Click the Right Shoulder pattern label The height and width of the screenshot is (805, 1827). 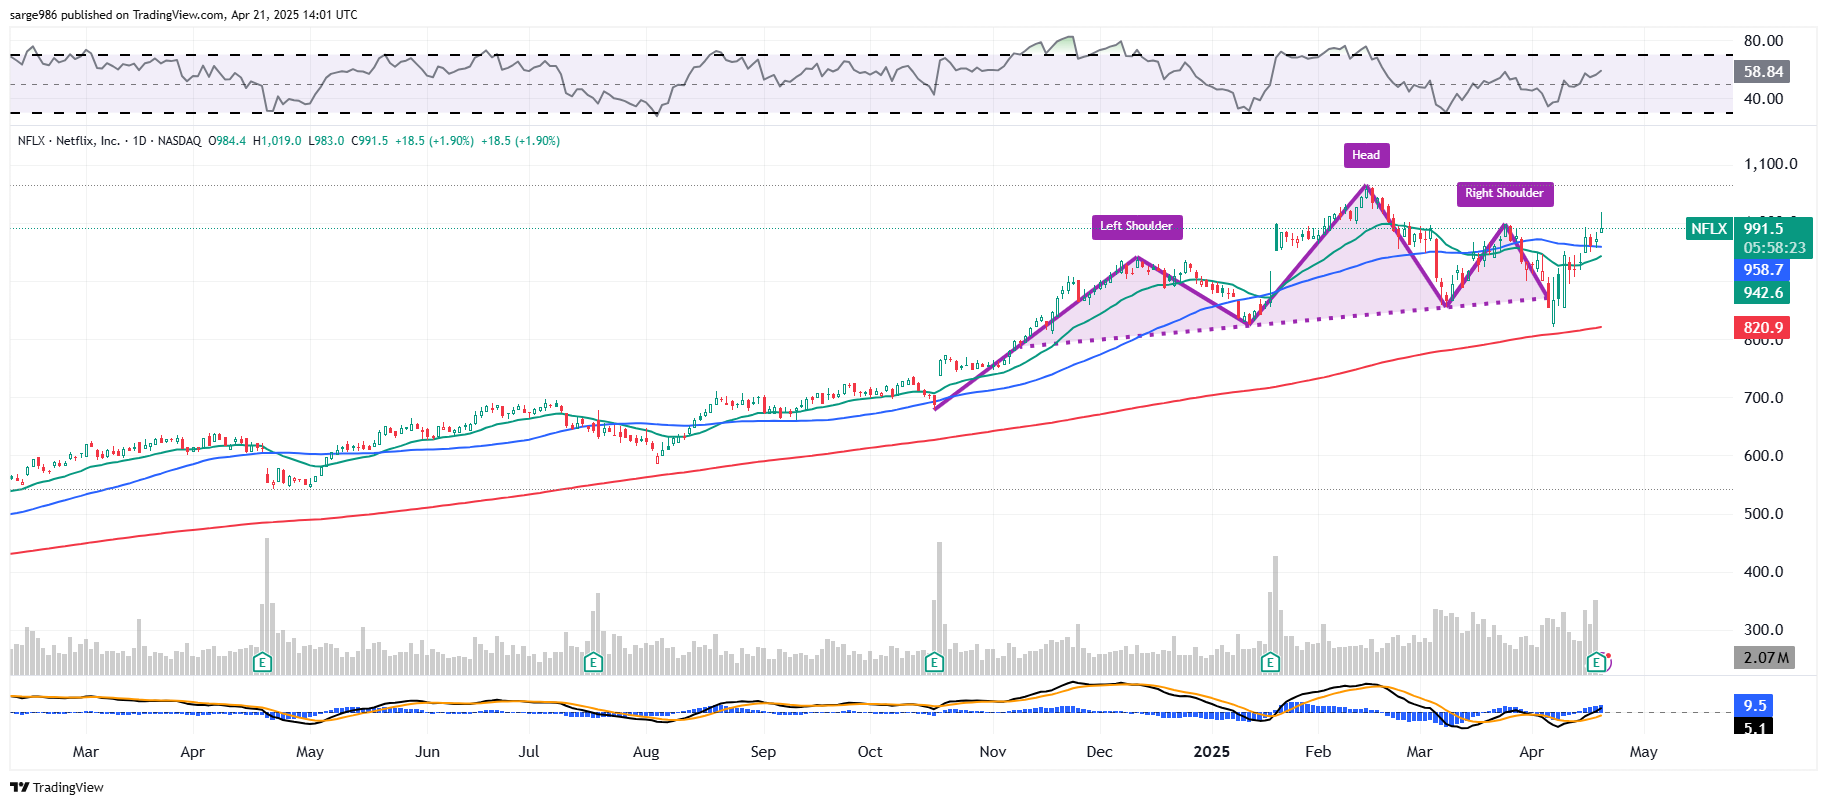(x=1504, y=194)
